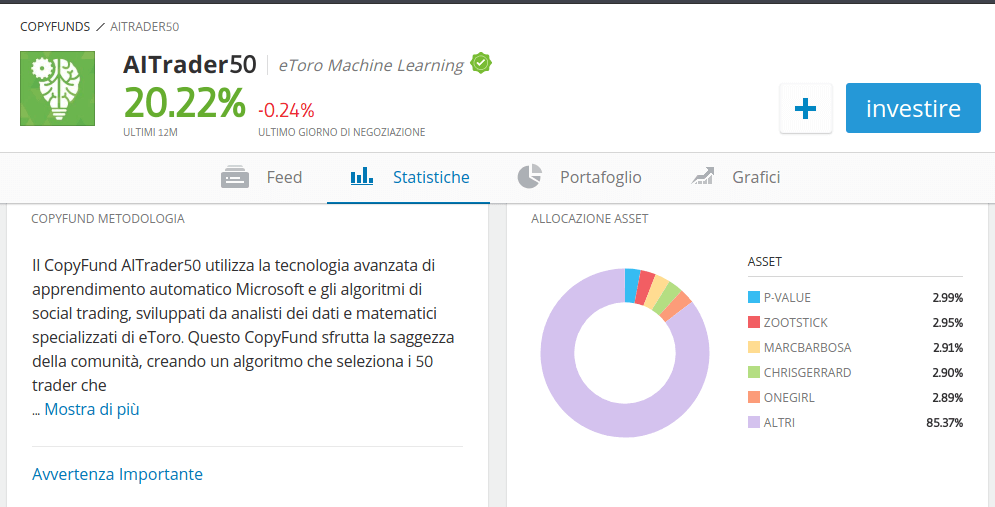Click the Grafici trend arrow icon
This screenshot has width=995, height=507.
704,177
